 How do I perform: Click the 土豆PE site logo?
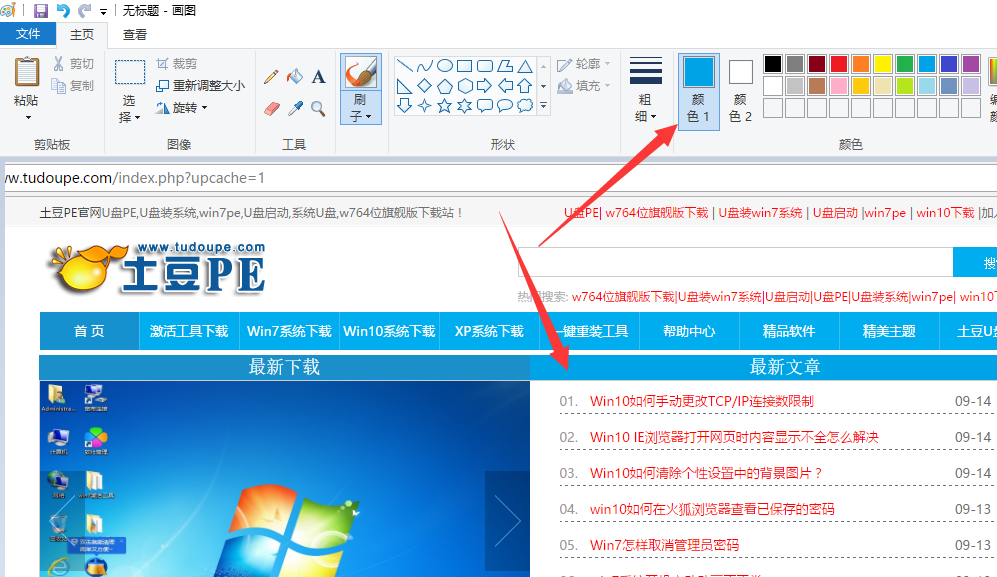158,268
